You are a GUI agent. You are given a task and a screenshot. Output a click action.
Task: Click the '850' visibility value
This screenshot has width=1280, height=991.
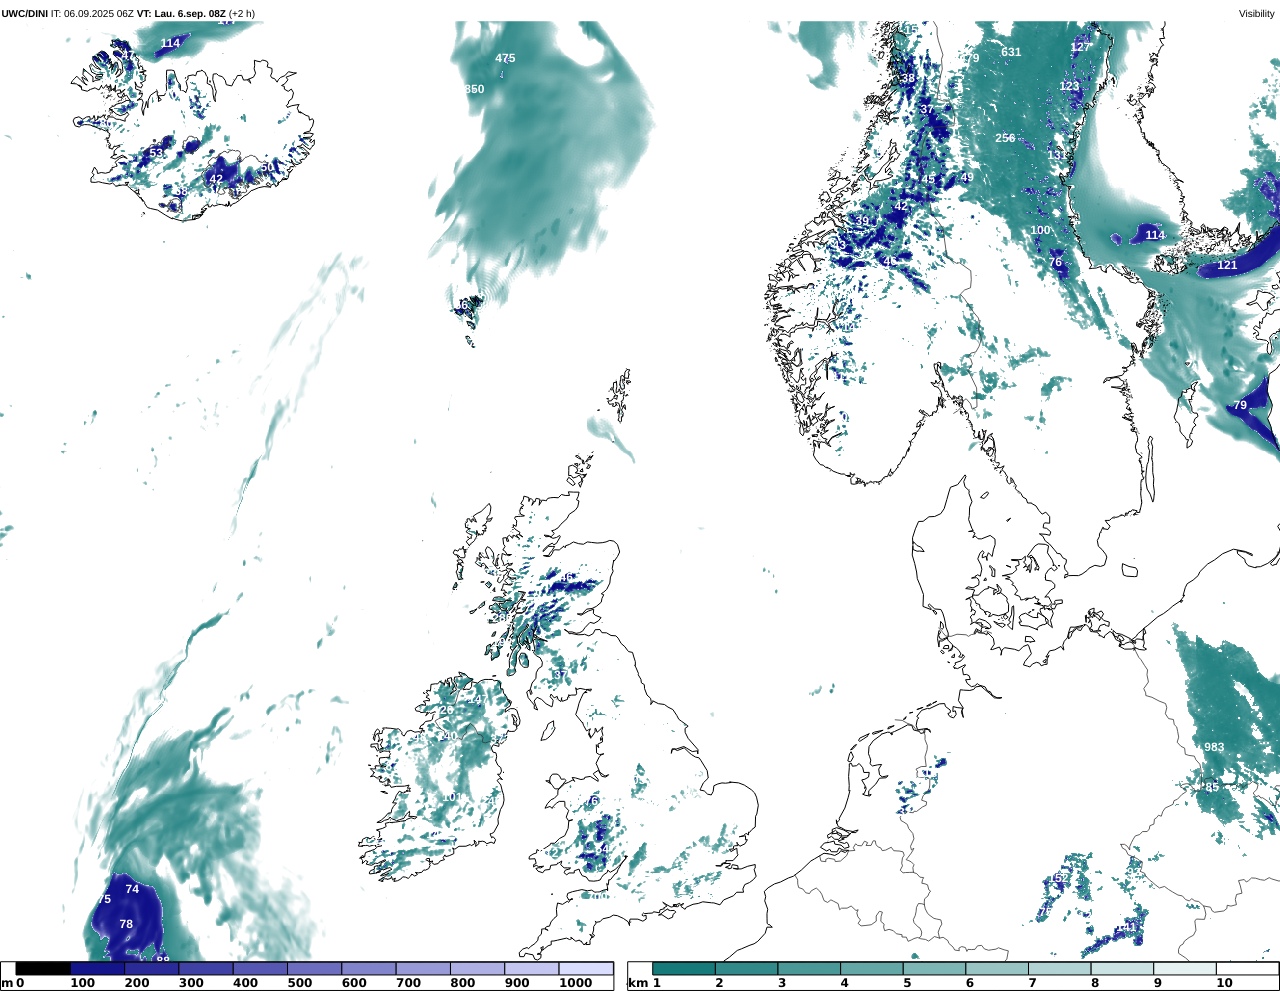click(474, 89)
